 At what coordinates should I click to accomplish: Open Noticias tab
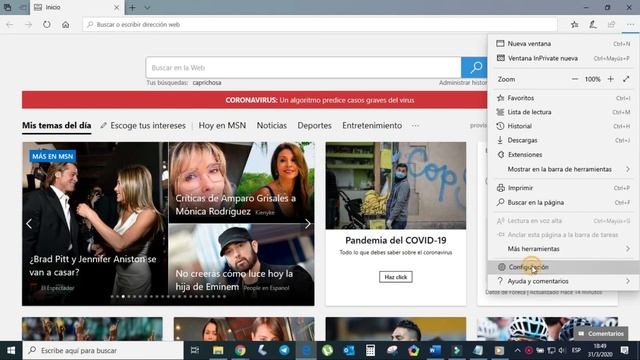271,125
